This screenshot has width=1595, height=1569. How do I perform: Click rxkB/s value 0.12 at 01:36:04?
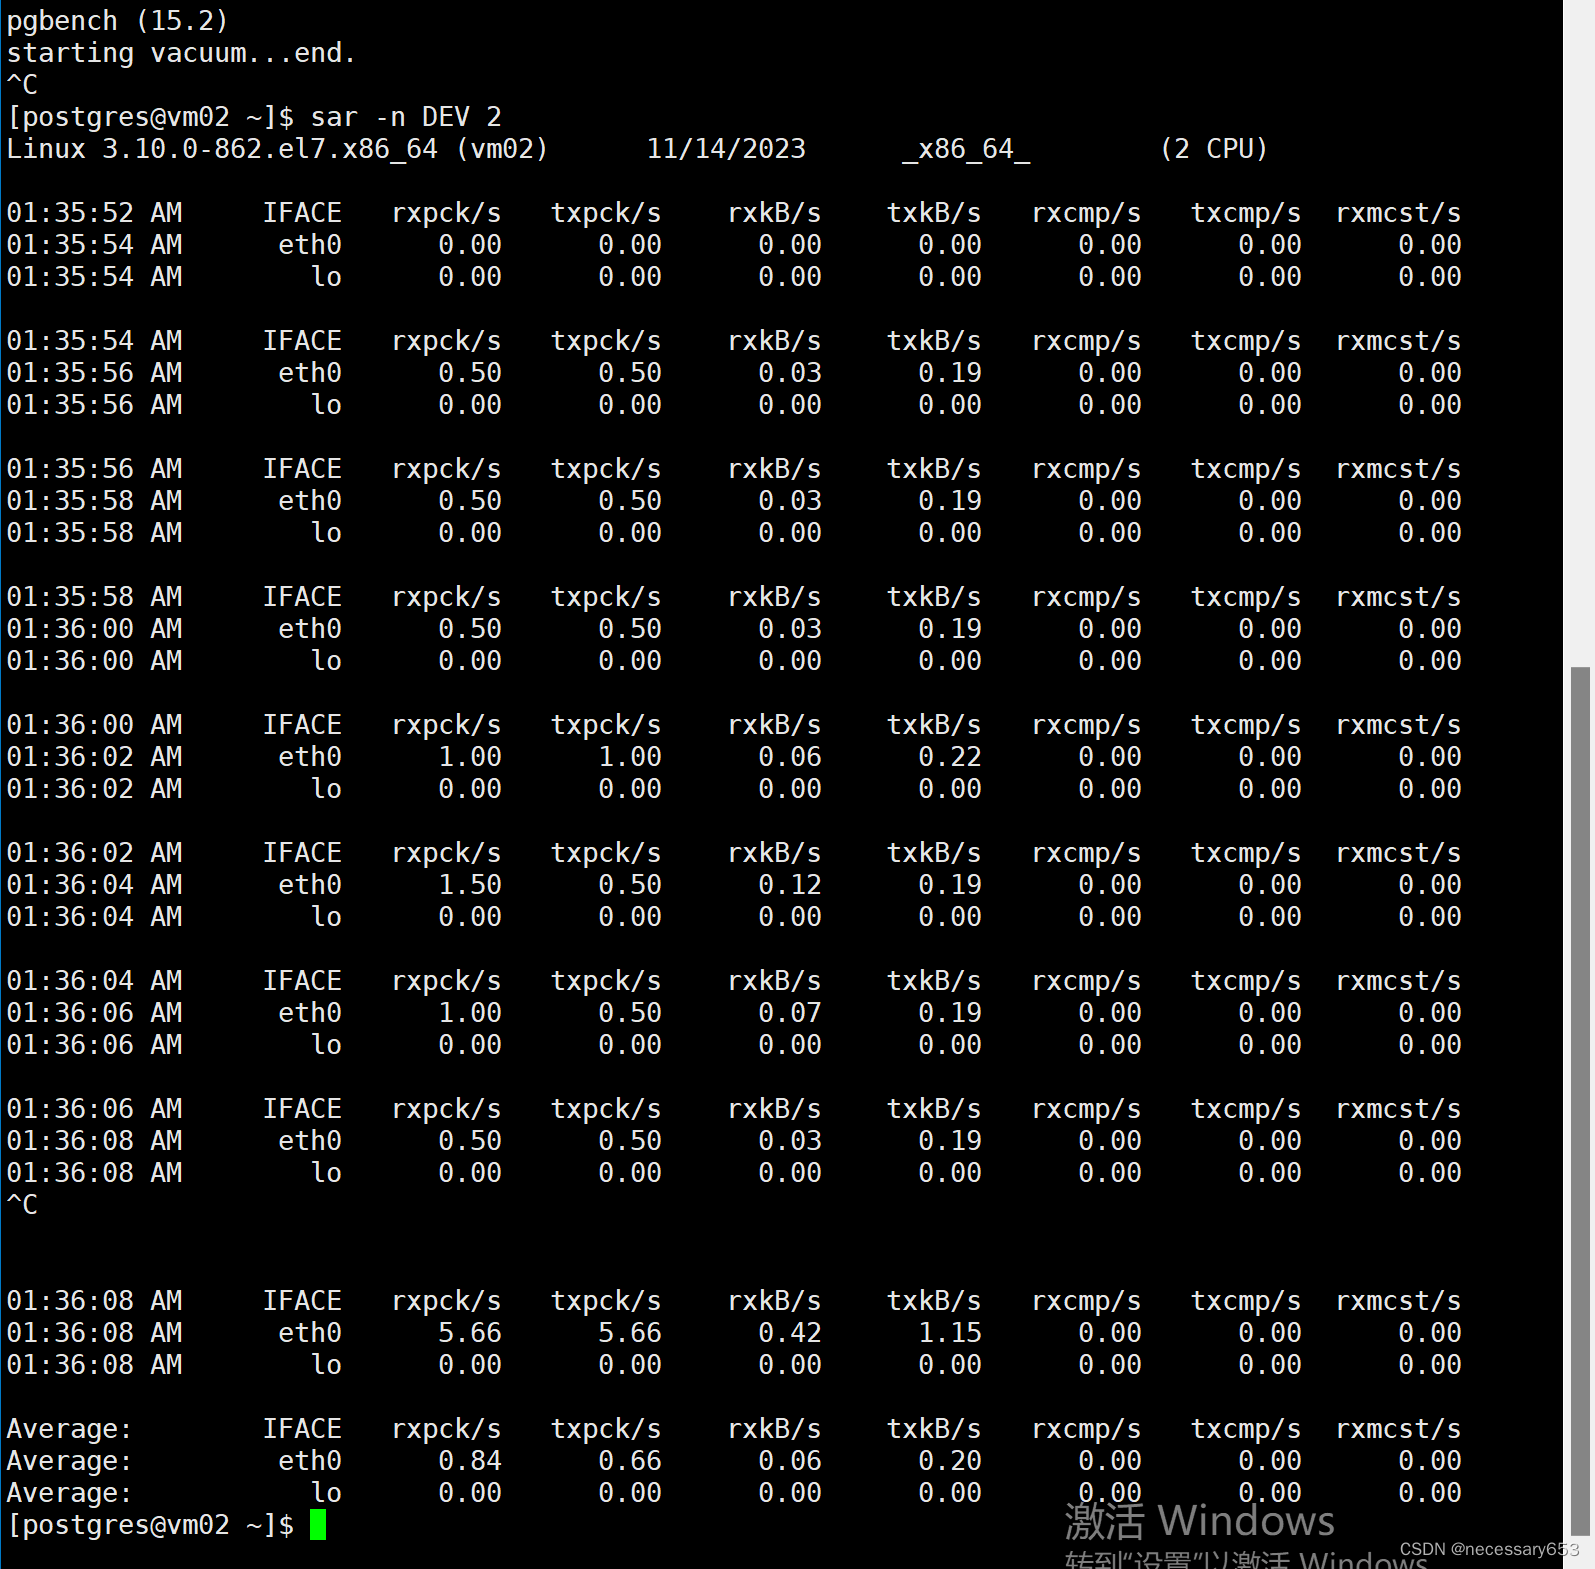point(790,885)
